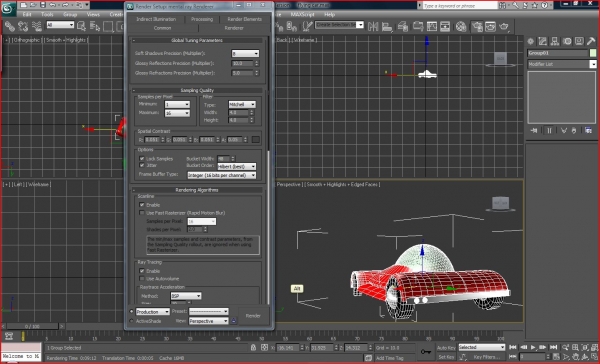Click the Redo arrow icon
This screenshot has height=364, width=600.
tap(64, 5)
